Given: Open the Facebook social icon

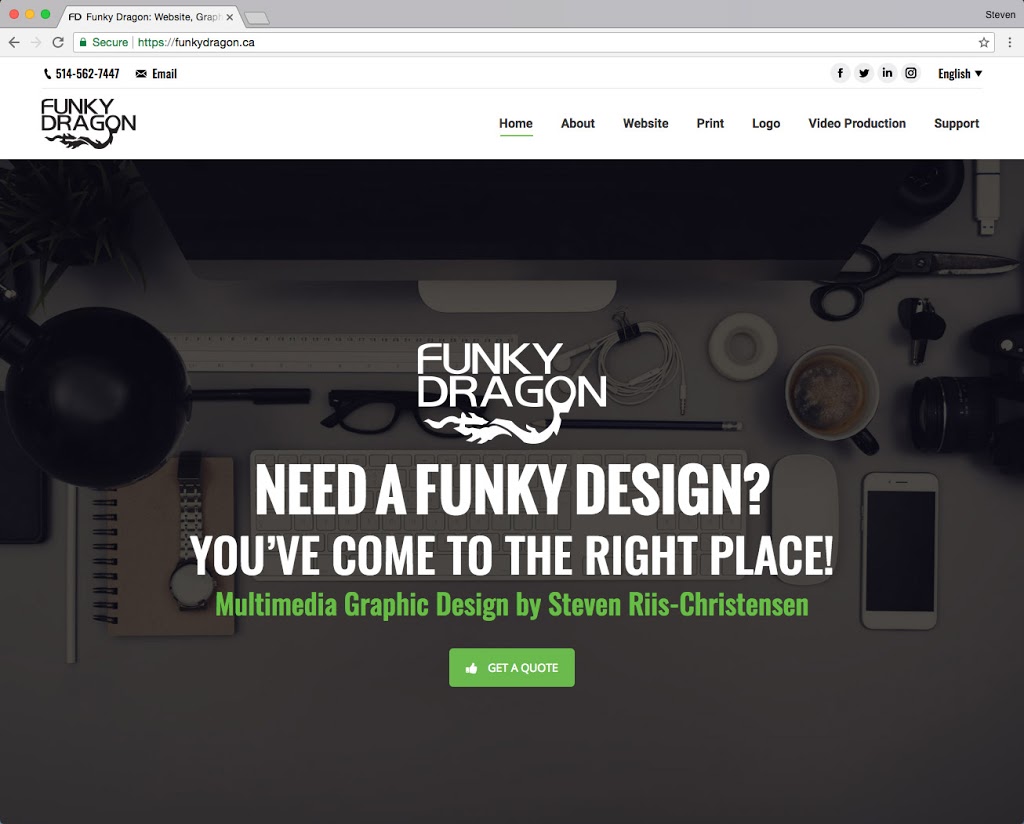Looking at the screenshot, I should 840,73.
